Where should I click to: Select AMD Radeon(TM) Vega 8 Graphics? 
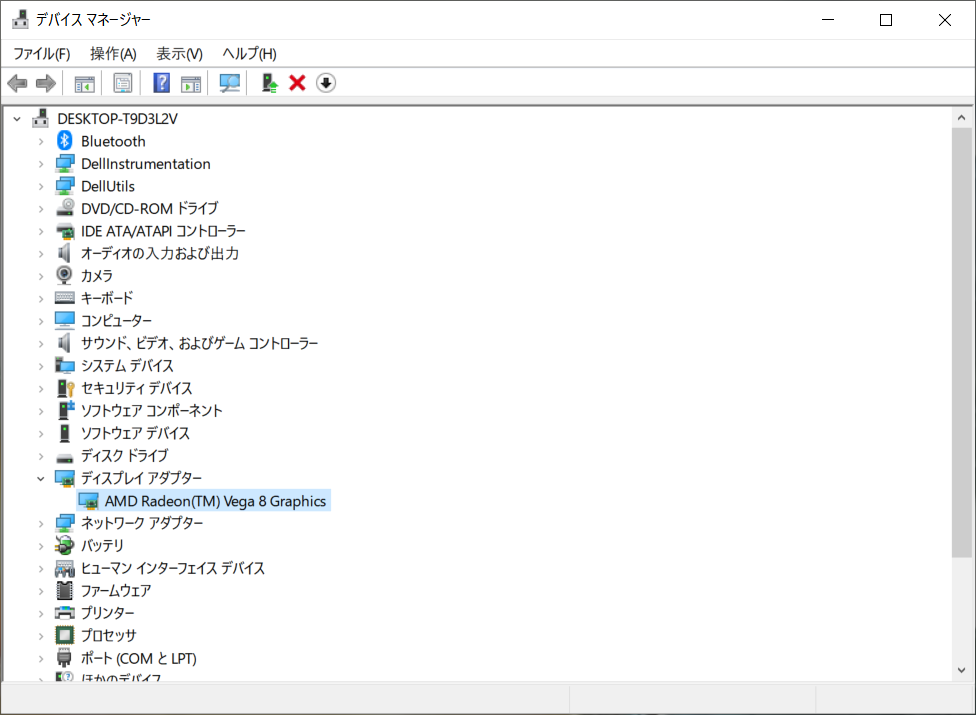click(215, 501)
